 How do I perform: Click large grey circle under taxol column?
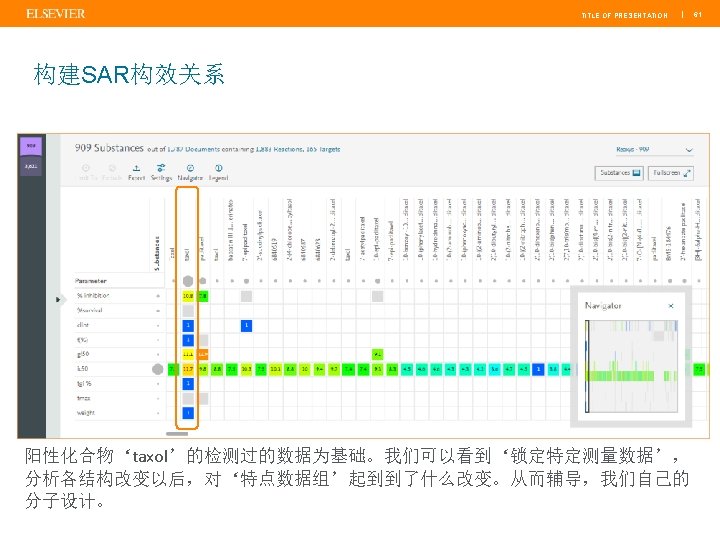tap(188, 281)
